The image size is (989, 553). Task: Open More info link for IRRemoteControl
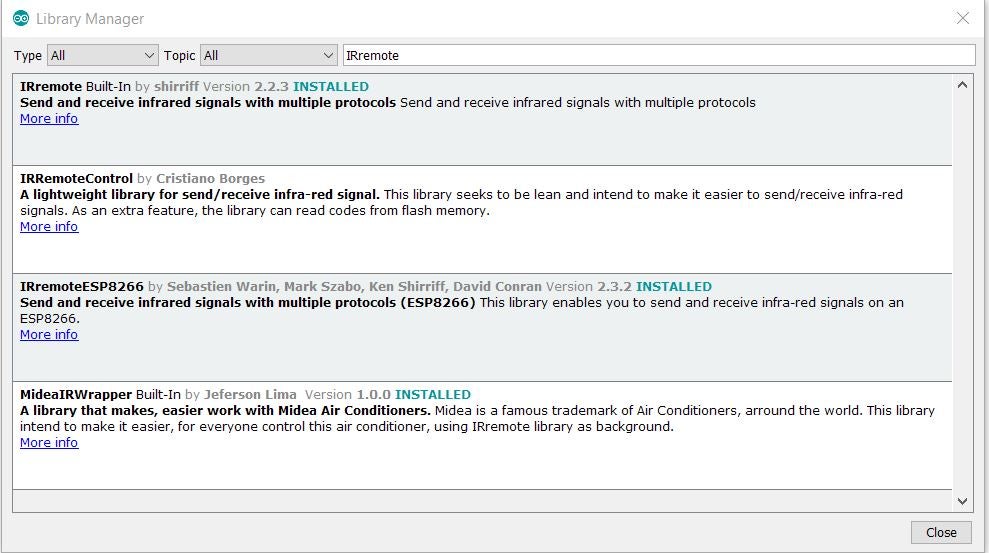click(x=49, y=226)
